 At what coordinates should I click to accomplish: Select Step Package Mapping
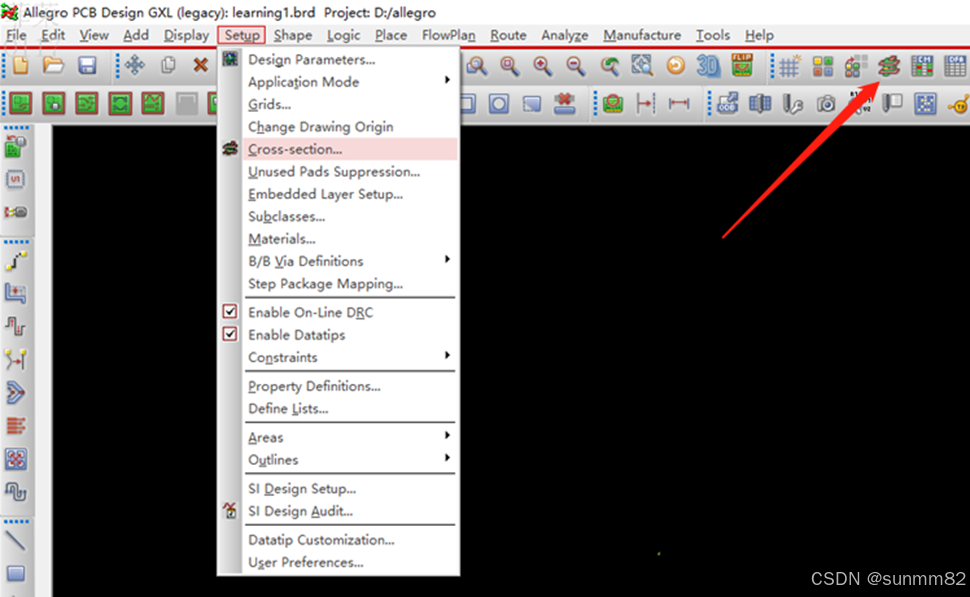[350, 283]
